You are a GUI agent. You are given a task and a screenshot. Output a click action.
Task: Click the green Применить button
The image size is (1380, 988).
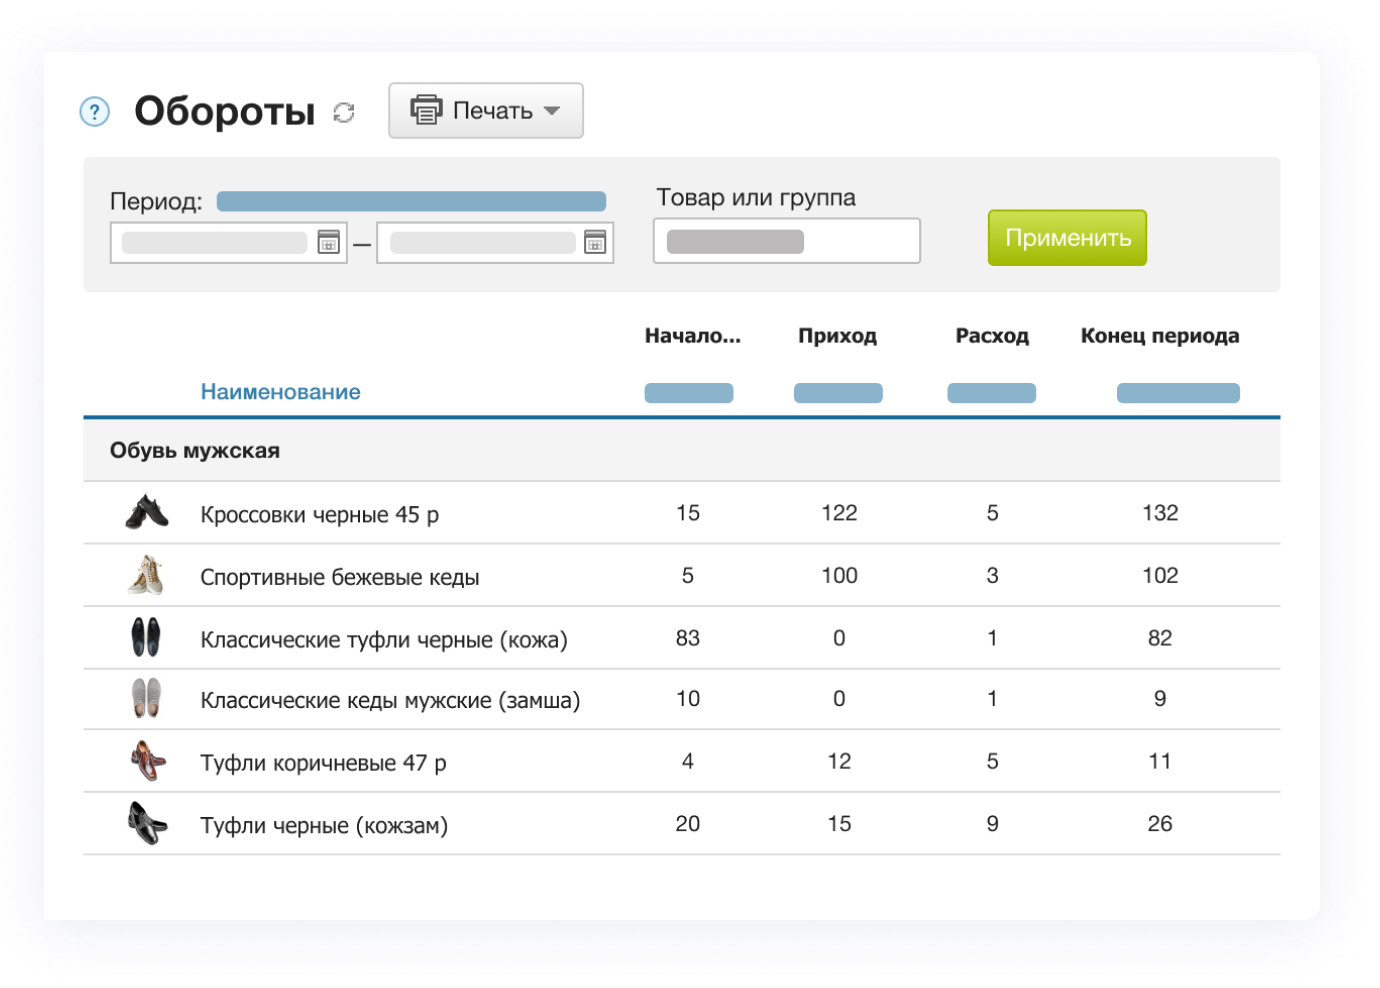(x=1067, y=238)
